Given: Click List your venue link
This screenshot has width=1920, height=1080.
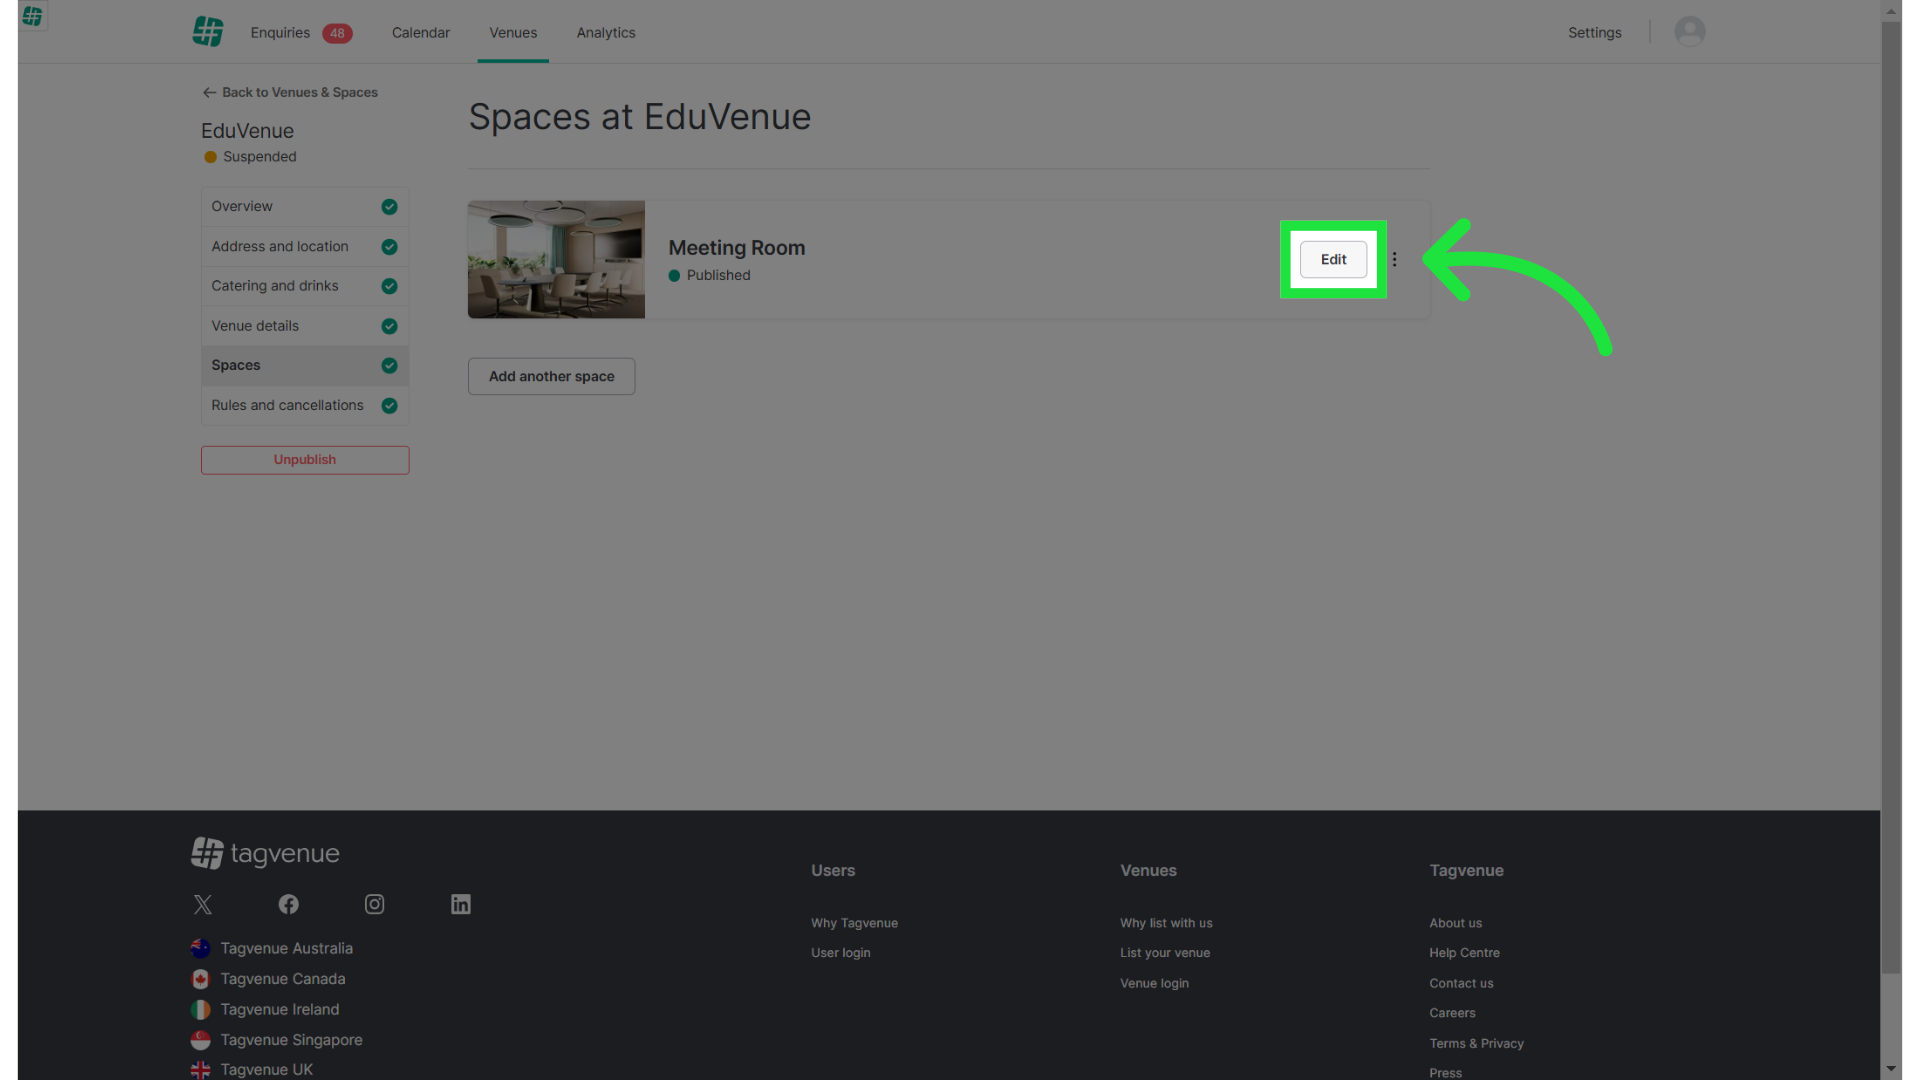Looking at the screenshot, I should tap(1165, 953).
